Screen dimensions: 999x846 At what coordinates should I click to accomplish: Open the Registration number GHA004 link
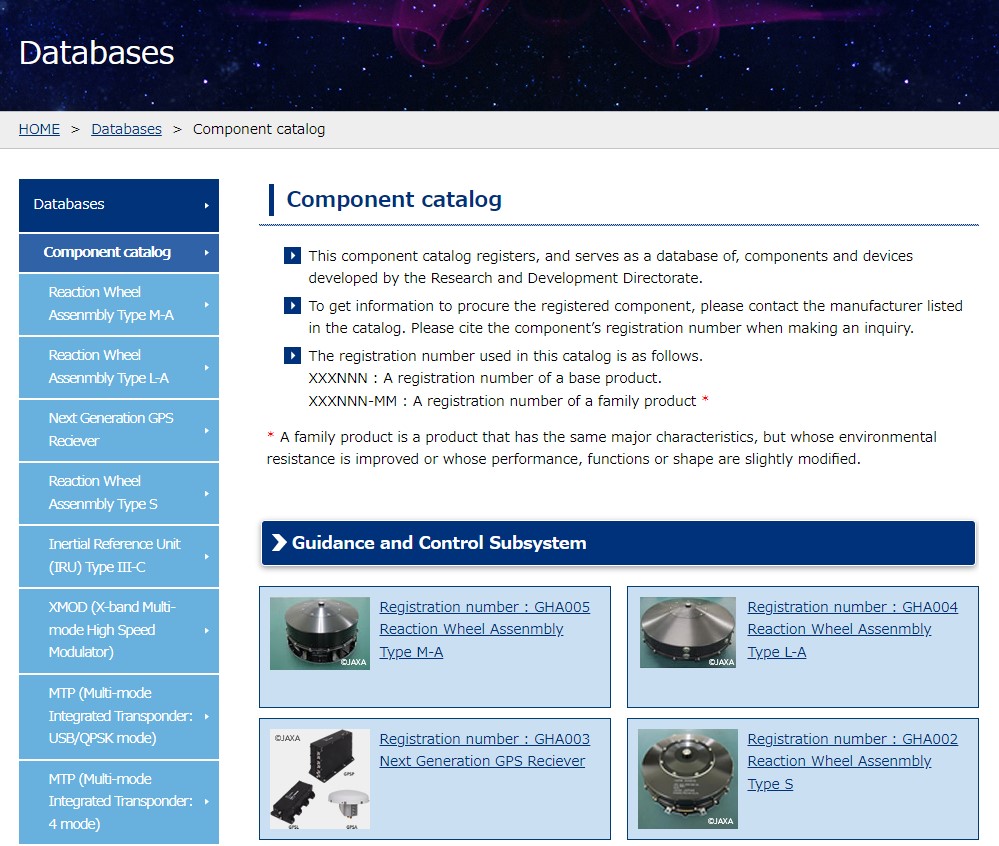pyautogui.click(x=852, y=629)
